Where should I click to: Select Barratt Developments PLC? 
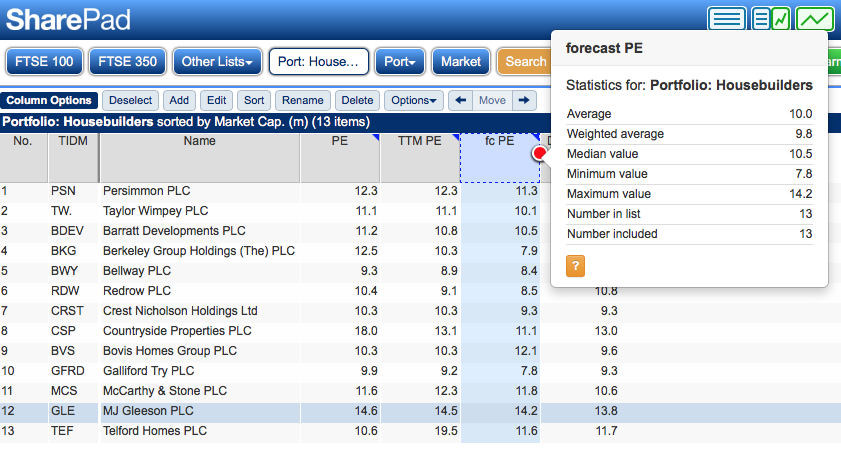tap(174, 231)
